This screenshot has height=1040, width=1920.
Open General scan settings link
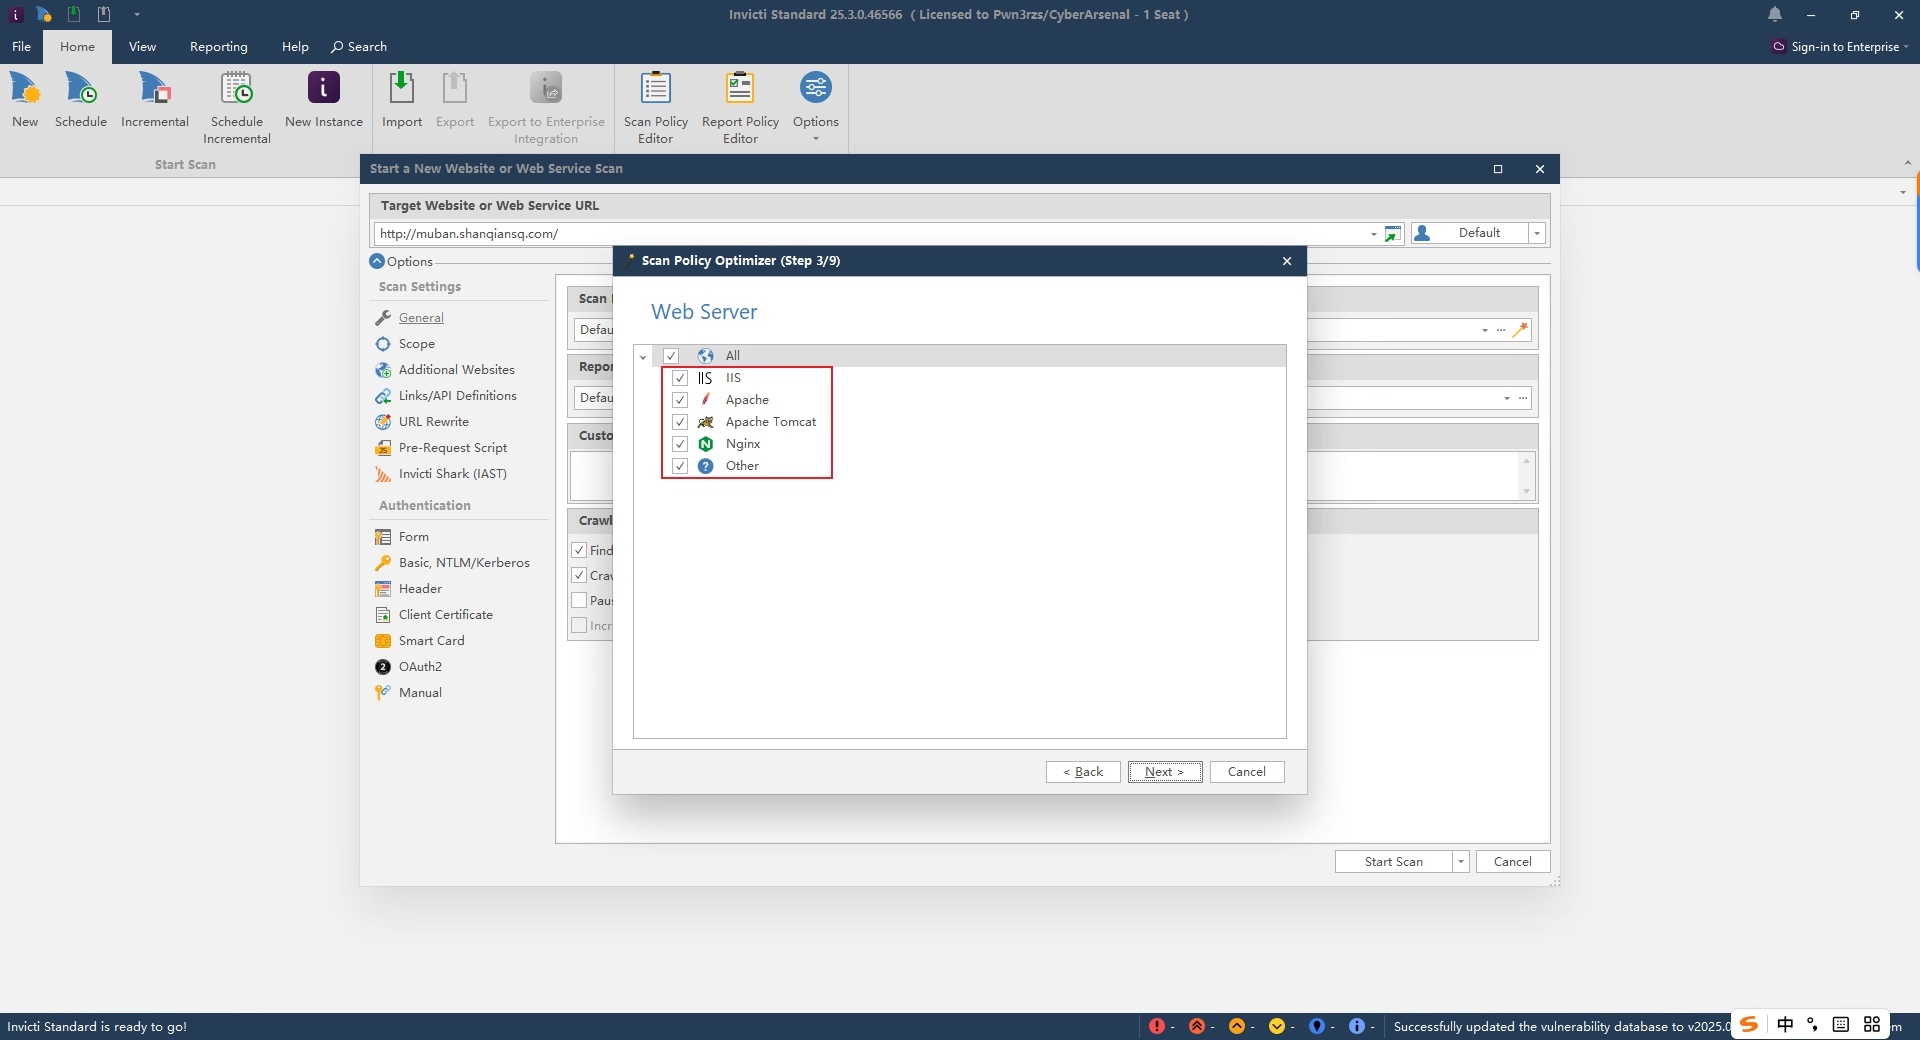pos(421,317)
